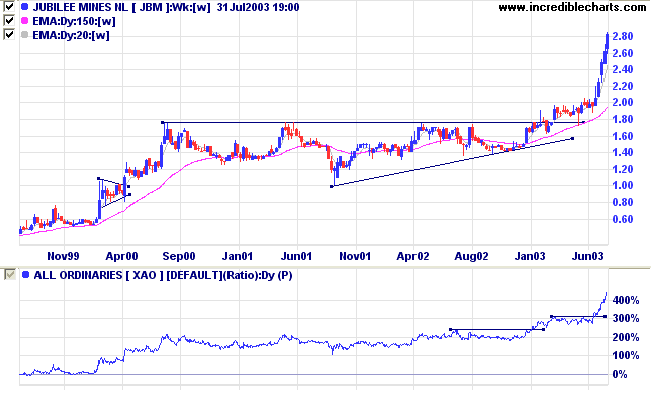Image resolution: width=651 pixels, height=395 pixels.
Task: Uncheck the EMA:Dy:150 indicator checkbox
Action: click(9, 20)
